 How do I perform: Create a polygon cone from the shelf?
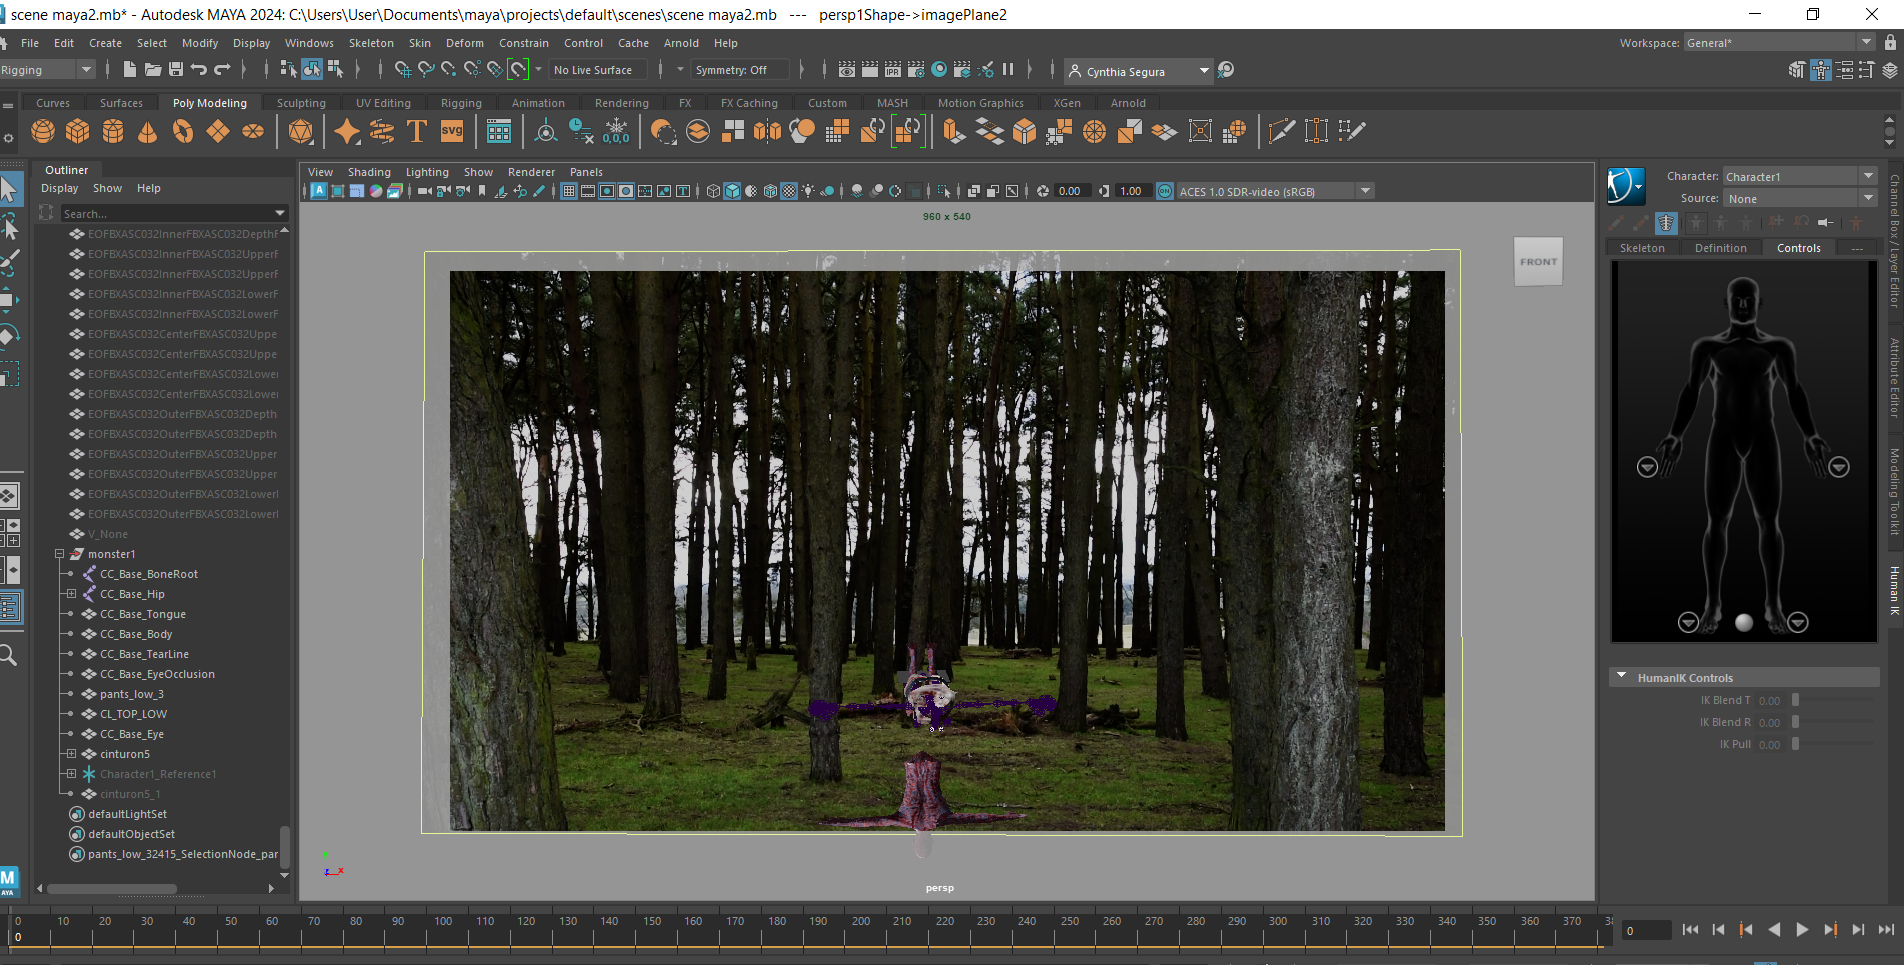[148, 131]
